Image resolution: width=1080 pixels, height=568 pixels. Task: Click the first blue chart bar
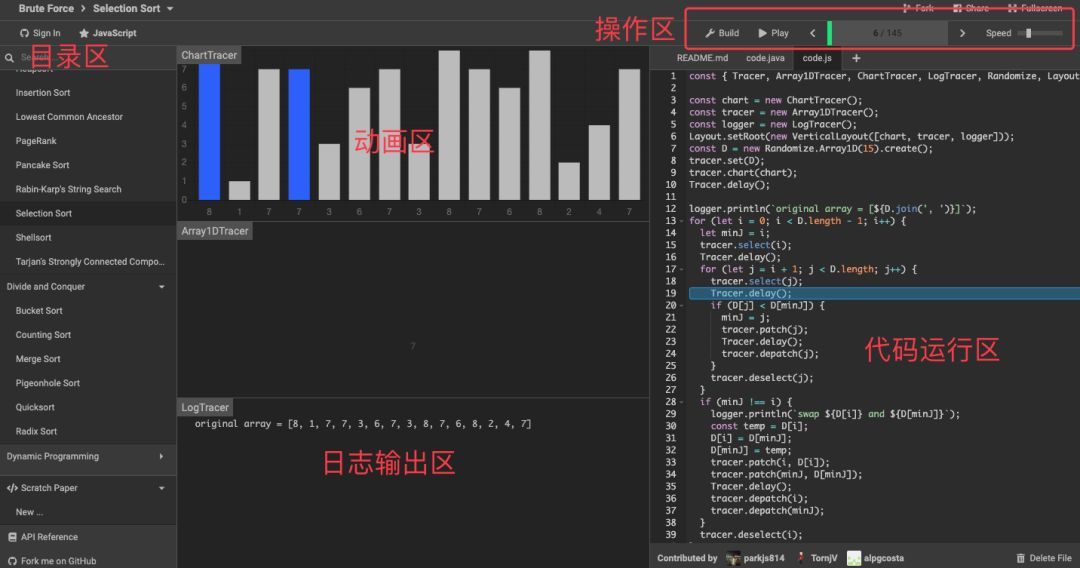(209, 132)
